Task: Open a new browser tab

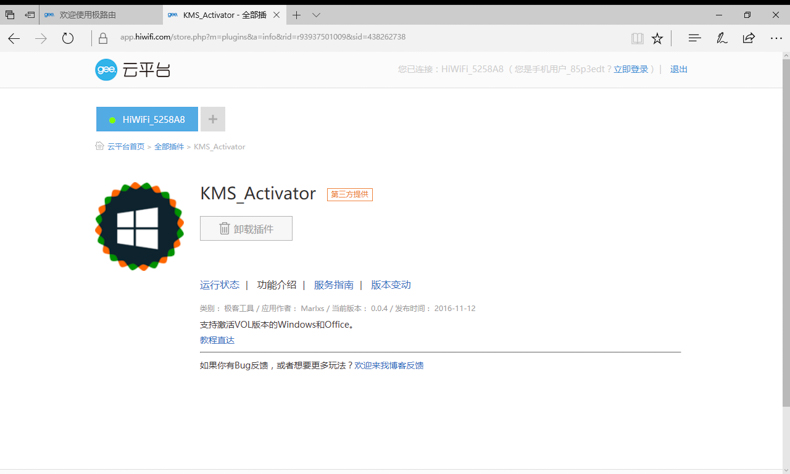Action: pos(297,15)
